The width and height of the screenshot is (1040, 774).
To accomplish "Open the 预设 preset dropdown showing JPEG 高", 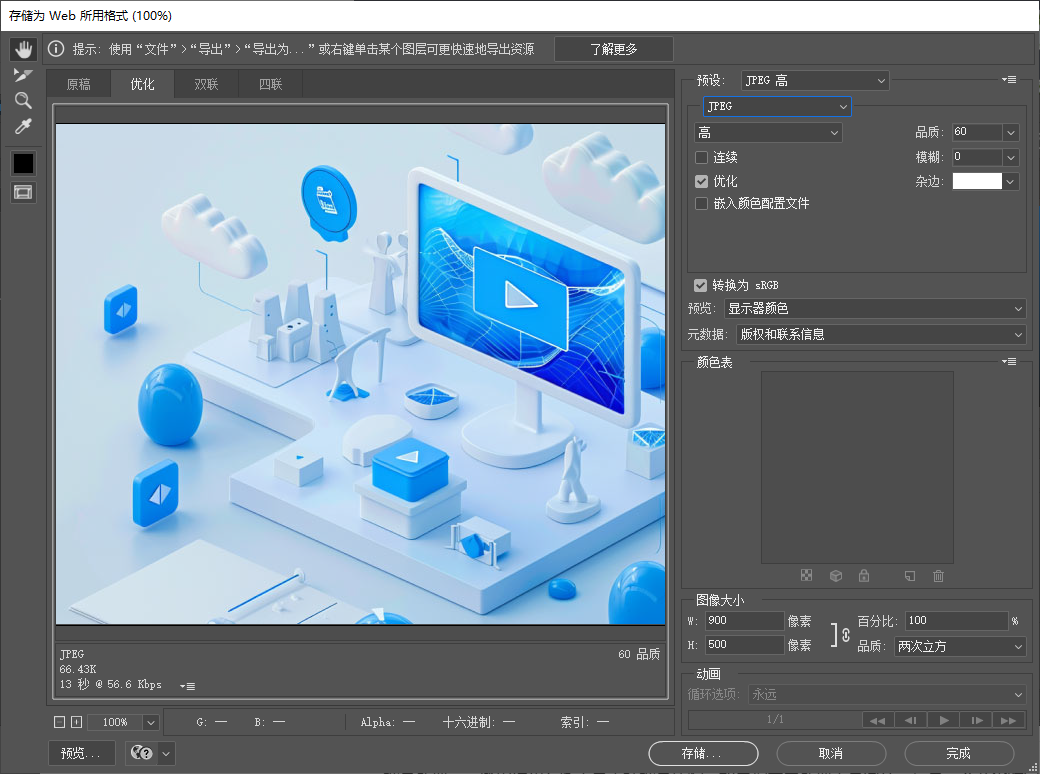I will (x=814, y=80).
